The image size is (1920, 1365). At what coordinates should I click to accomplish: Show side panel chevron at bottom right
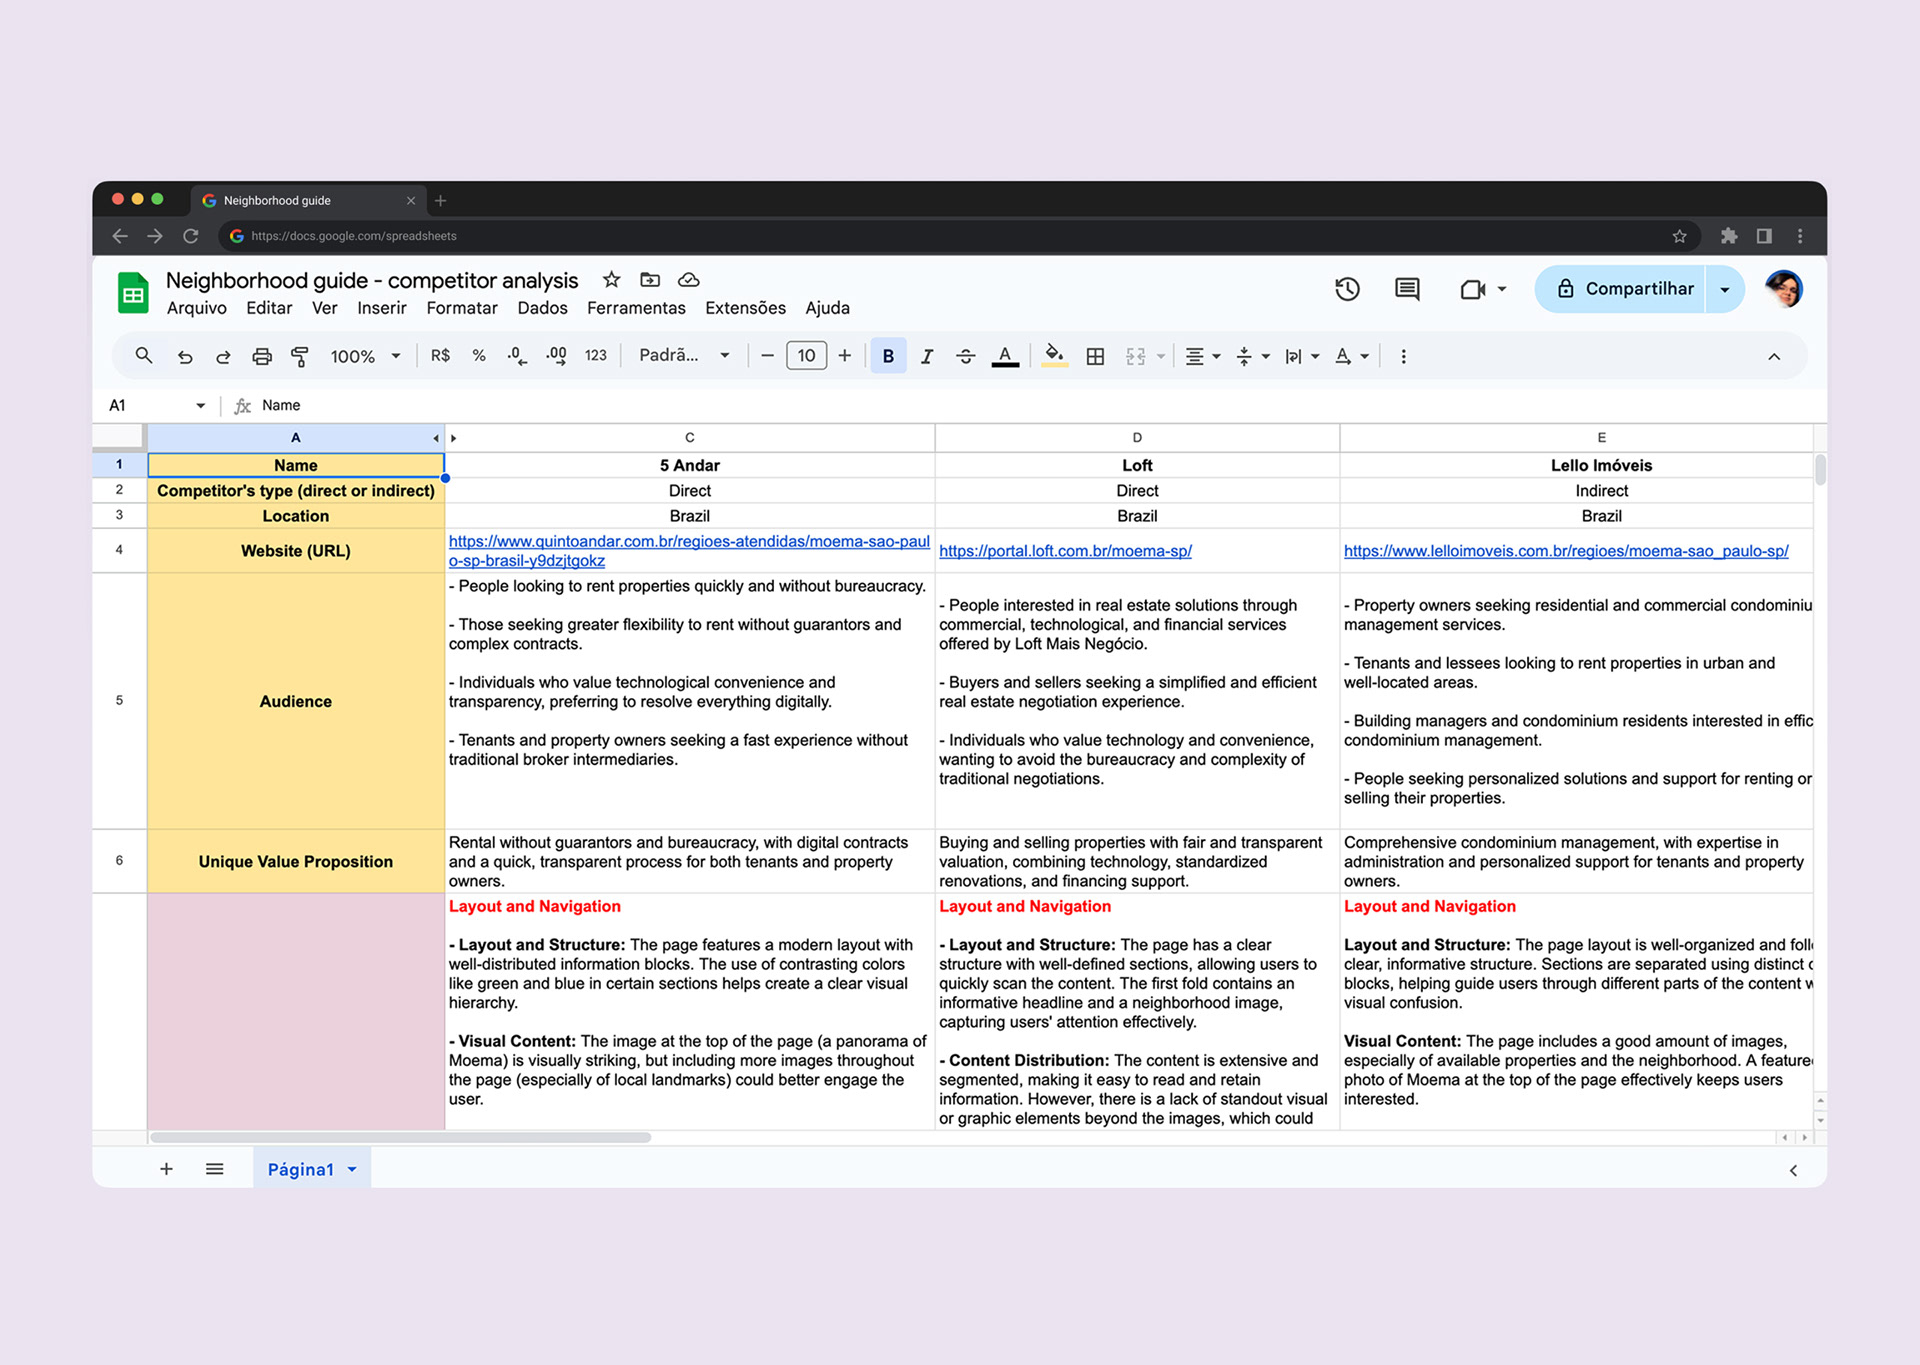tap(1793, 1170)
